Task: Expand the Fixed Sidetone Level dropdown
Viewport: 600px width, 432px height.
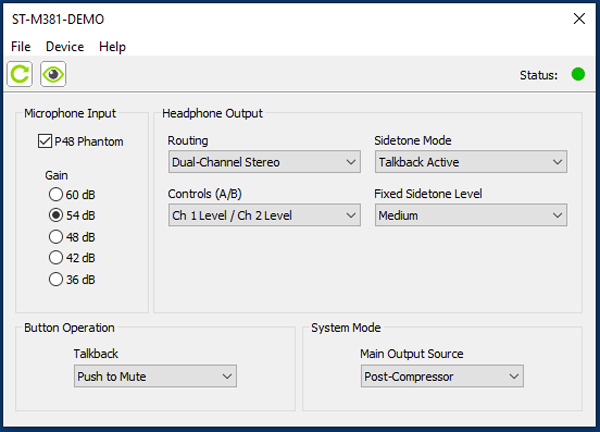Action: click(x=471, y=215)
